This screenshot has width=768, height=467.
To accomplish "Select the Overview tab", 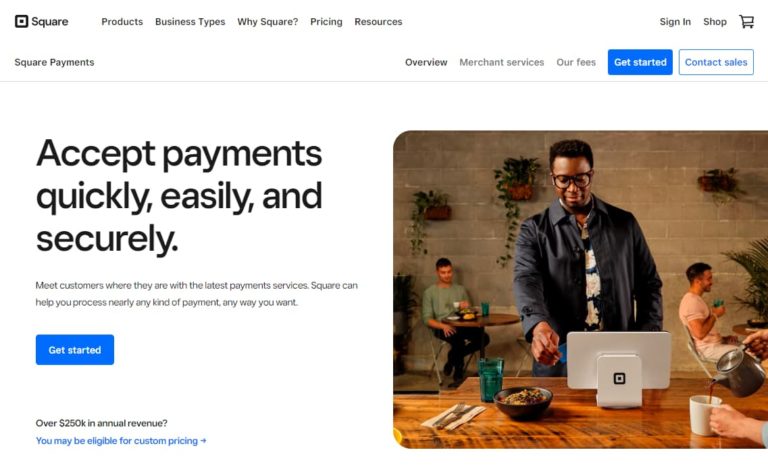I will click(426, 62).
